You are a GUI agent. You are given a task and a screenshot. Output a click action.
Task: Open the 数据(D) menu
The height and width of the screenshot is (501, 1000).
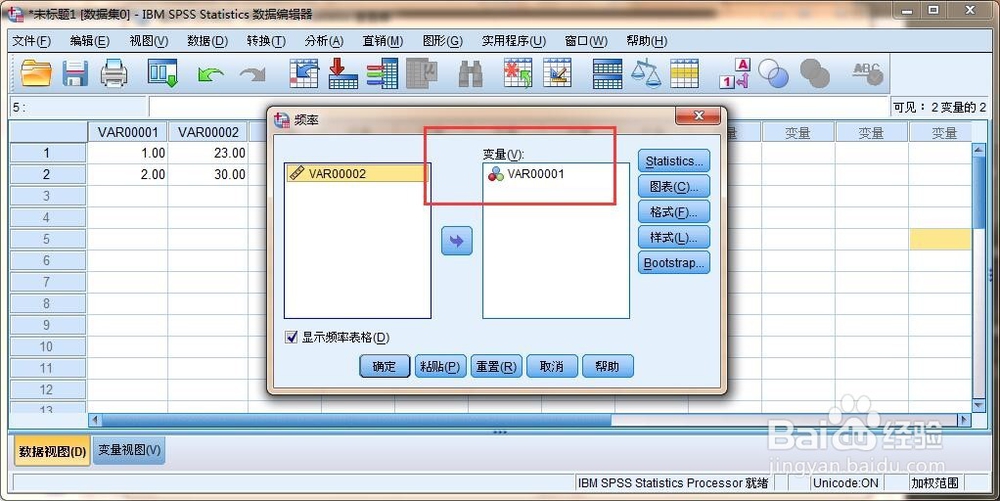click(x=207, y=41)
